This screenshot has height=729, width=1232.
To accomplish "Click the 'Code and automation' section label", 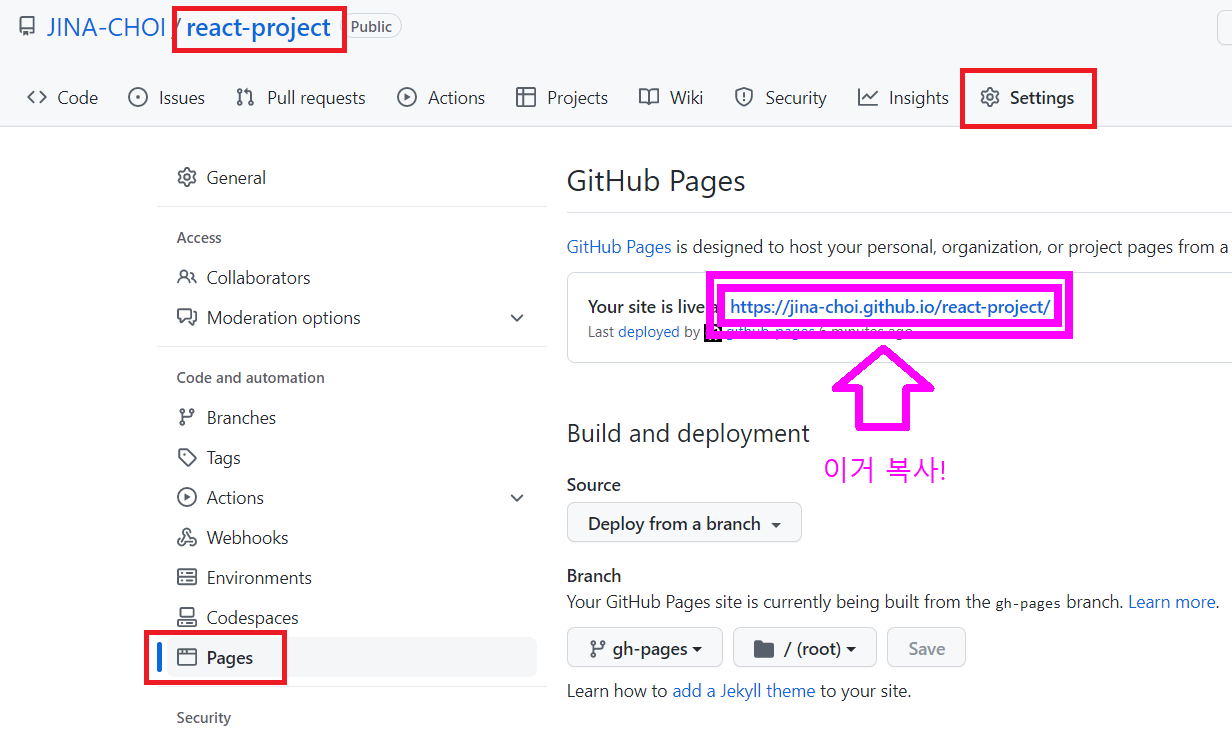I will click(x=251, y=378).
